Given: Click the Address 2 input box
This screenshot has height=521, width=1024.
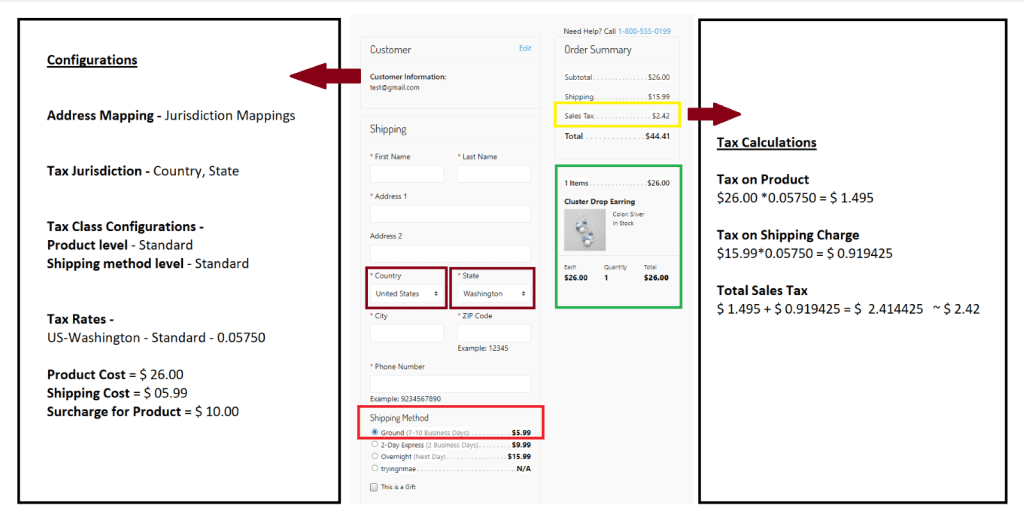Looking at the screenshot, I should 450,253.
